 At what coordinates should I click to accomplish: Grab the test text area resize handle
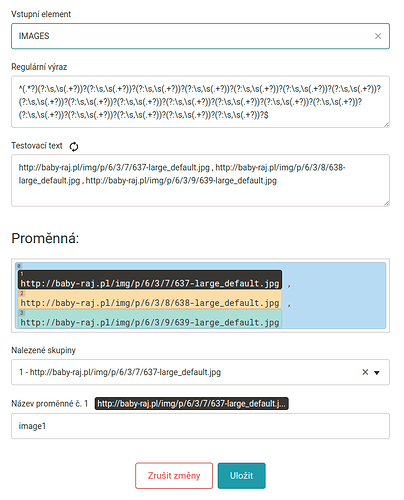(386, 203)
